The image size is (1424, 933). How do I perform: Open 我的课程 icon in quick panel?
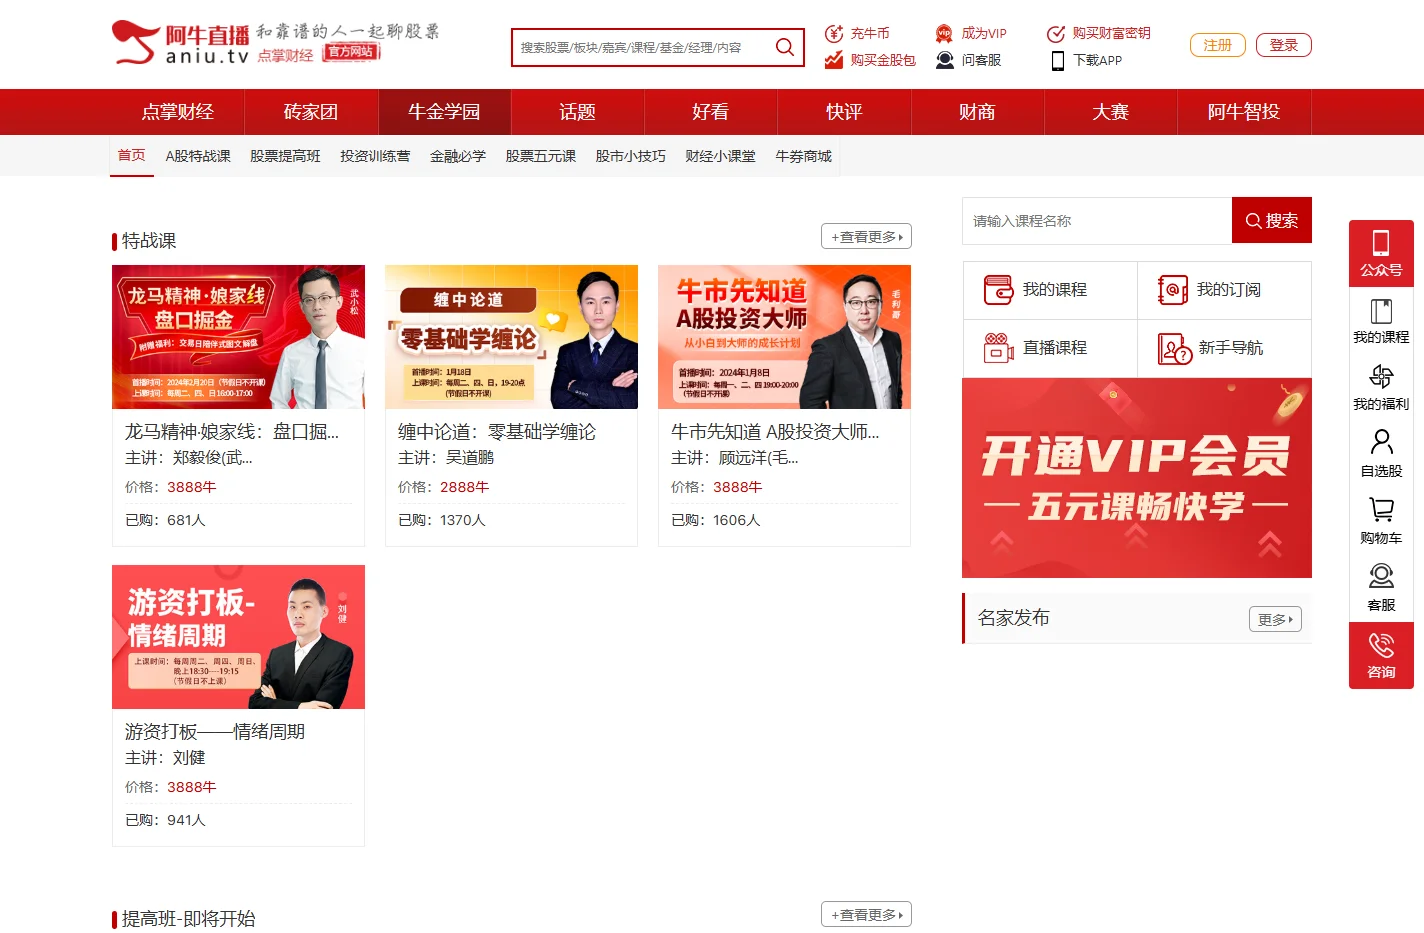pos(998,290)
